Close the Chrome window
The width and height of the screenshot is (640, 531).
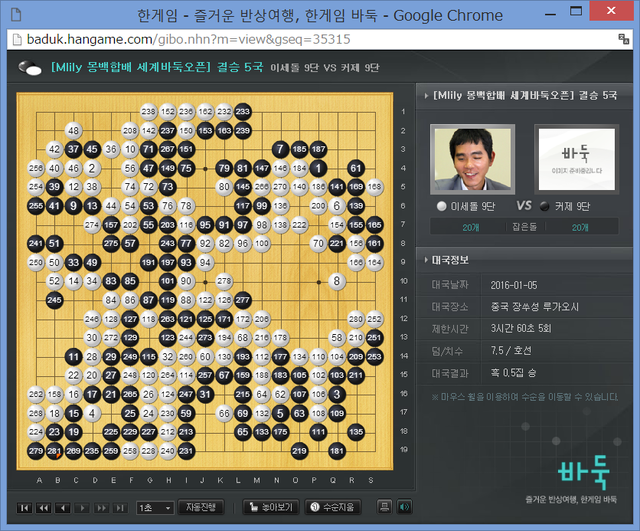pos(611,11)
